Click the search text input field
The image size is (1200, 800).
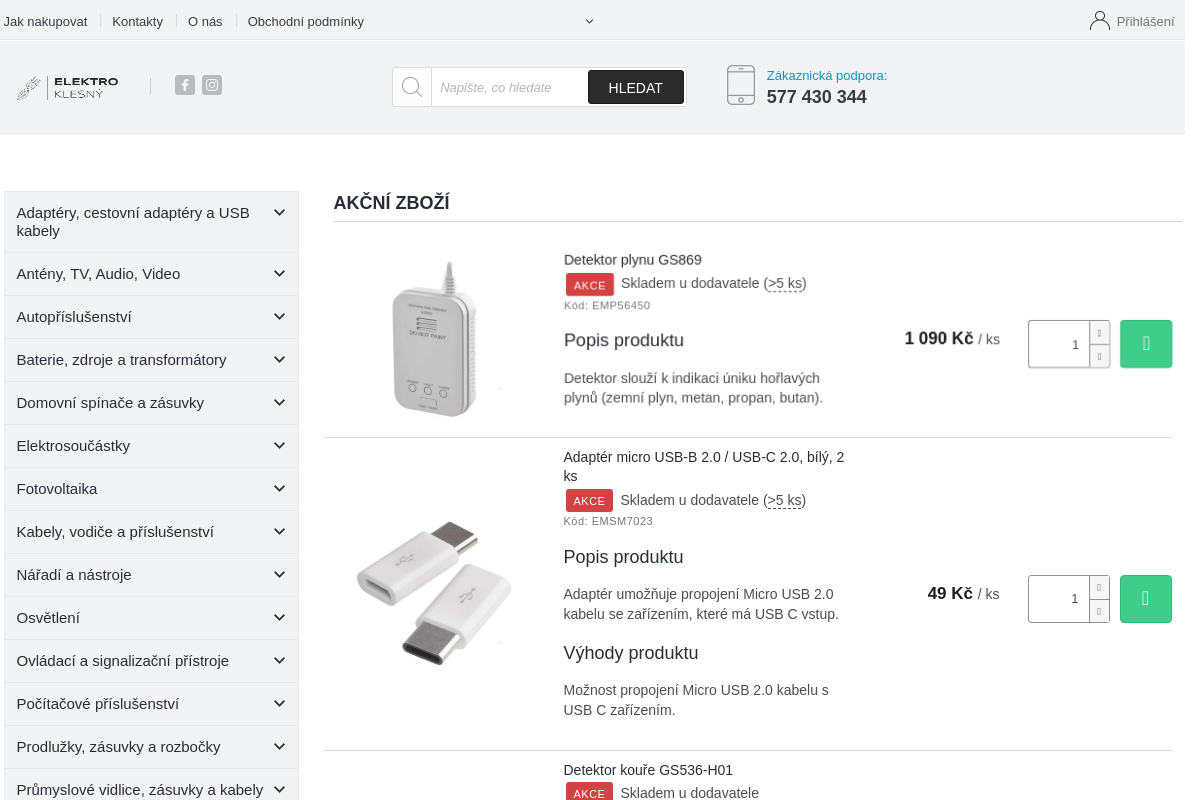click(x=509, y=87)
